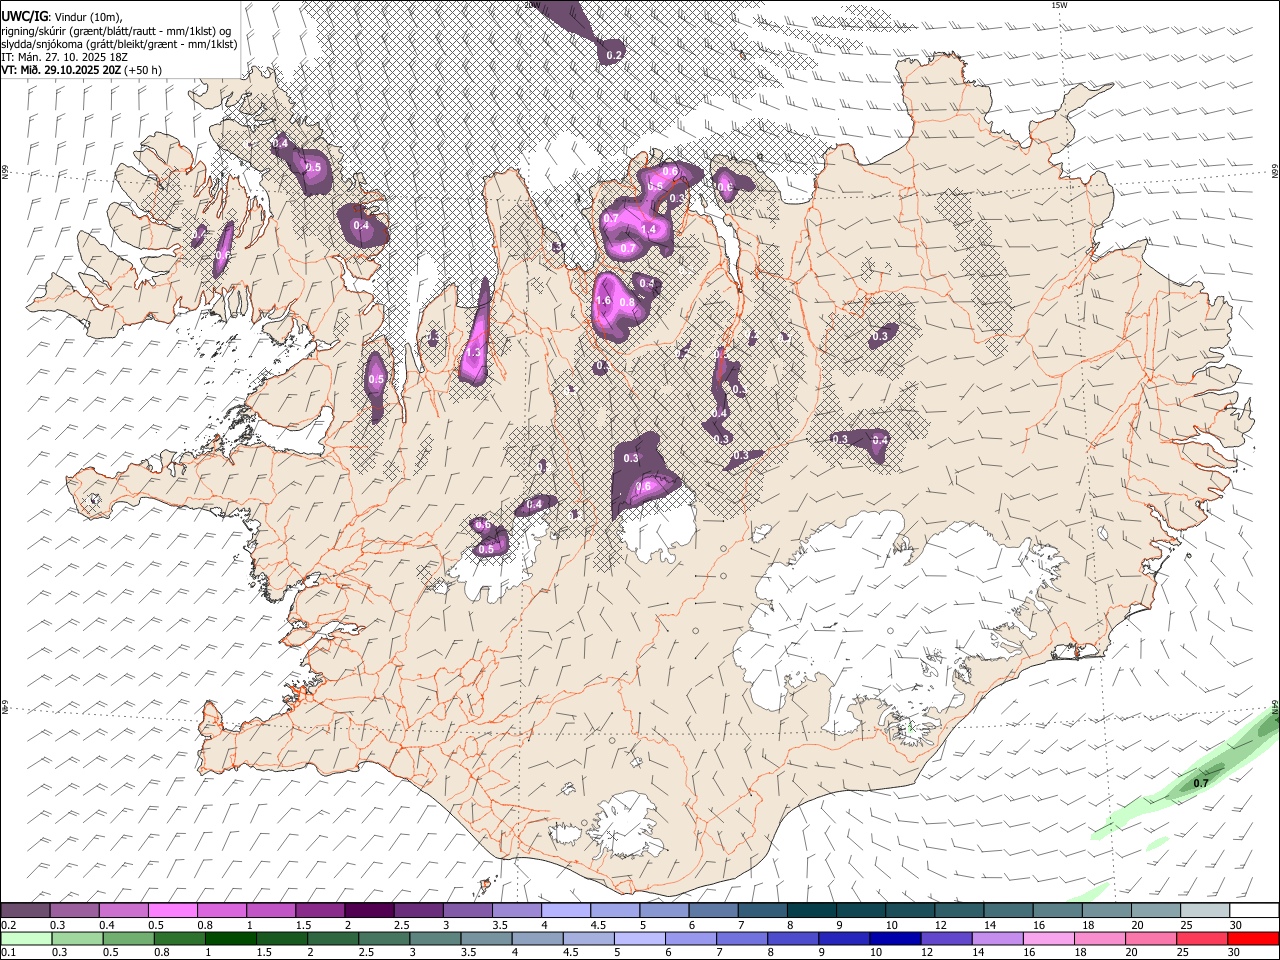Select the light lavender 4–4.5 swatch in upper legend

coord(566,911)
